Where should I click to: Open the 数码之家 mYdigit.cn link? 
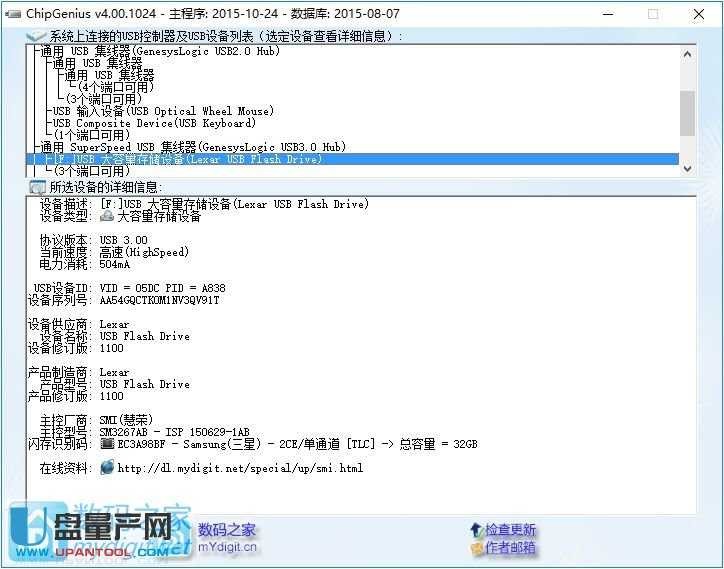pos(227,538)
